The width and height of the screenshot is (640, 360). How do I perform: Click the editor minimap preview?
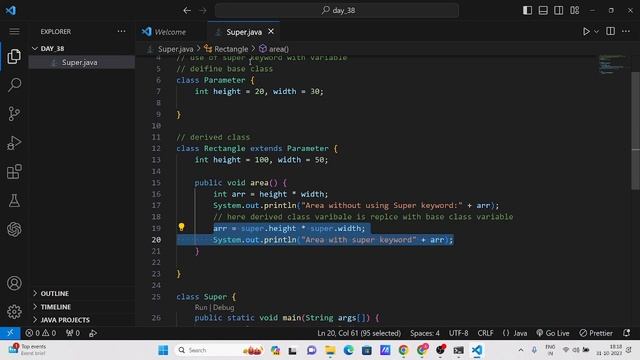(x=611, y=64)
